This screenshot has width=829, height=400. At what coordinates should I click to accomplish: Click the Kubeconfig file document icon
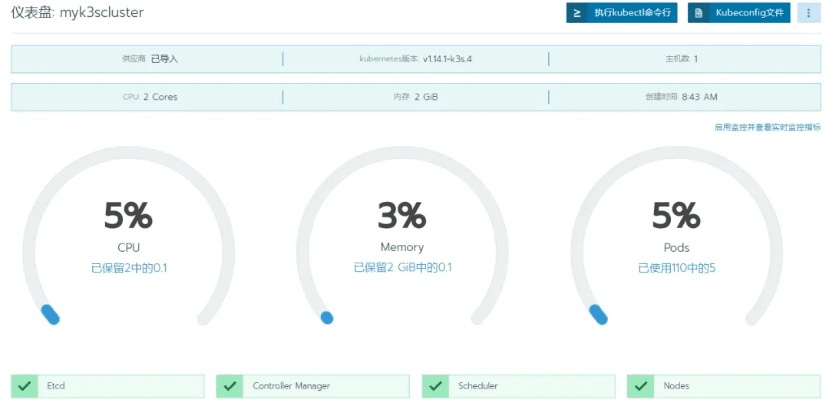click(699, 13)
